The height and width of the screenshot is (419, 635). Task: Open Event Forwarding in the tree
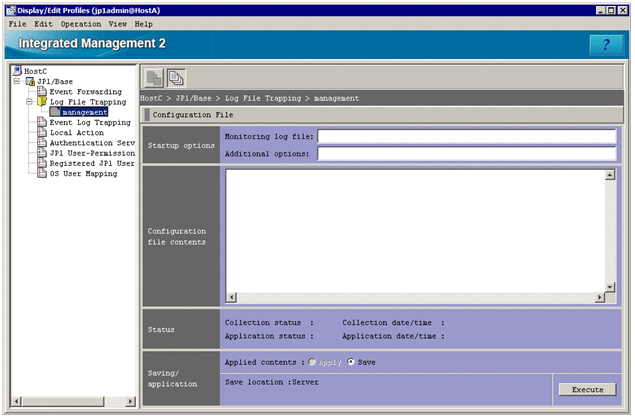point(84,91)
